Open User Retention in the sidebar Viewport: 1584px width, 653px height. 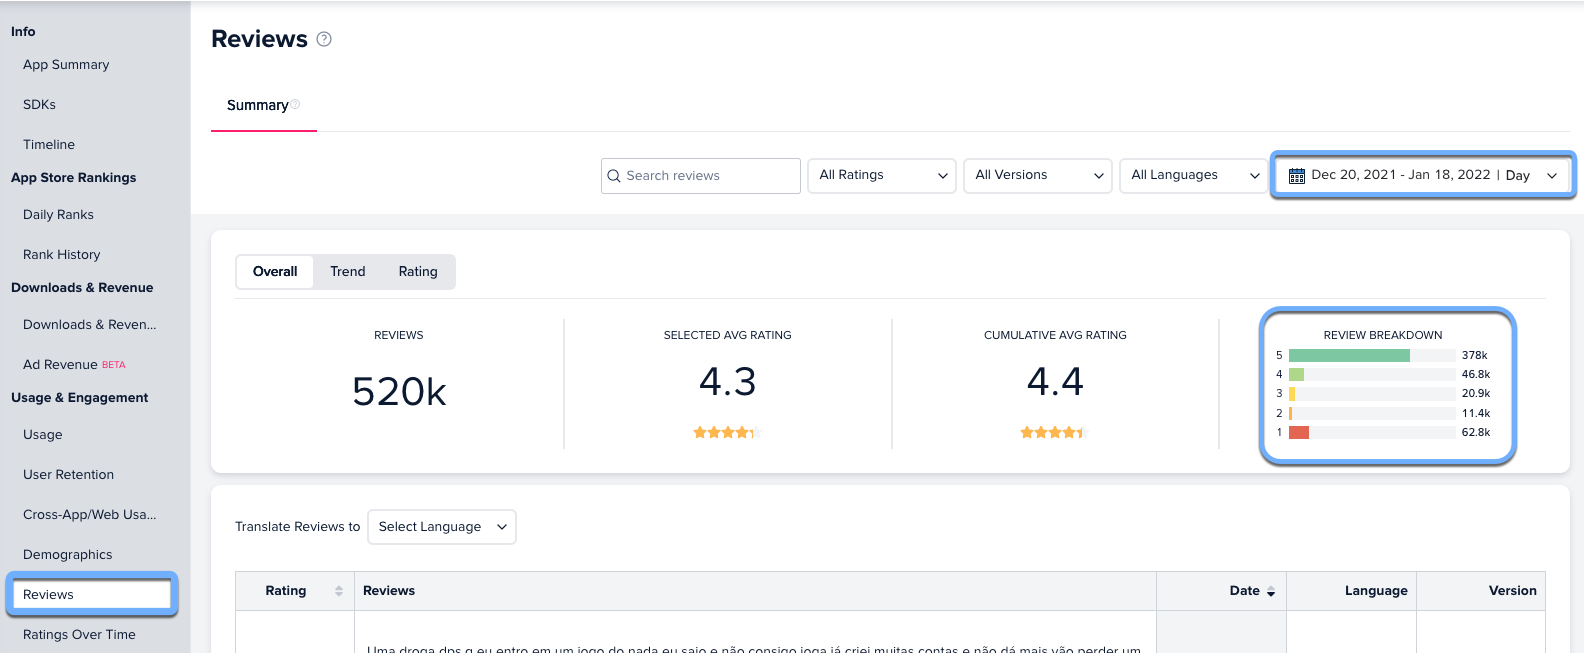click(69, 474)
